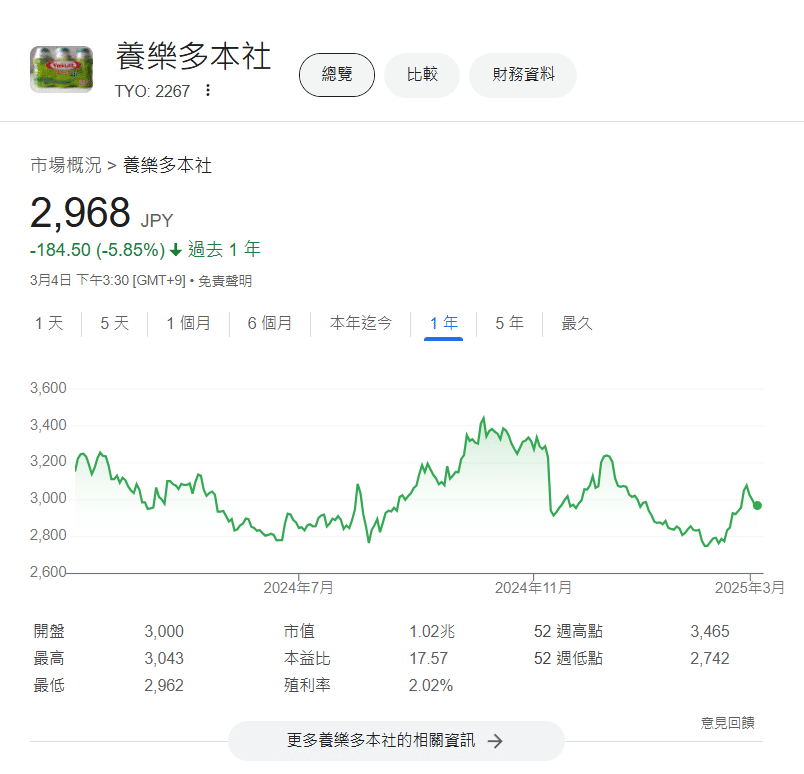Open the 財務資料 tab

[x=523, y=75]
